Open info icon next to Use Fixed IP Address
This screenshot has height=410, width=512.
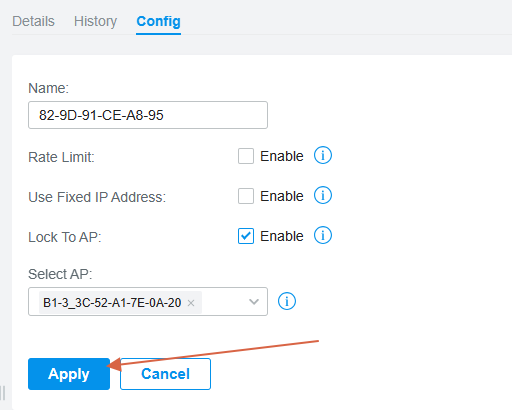coord(323,195)
